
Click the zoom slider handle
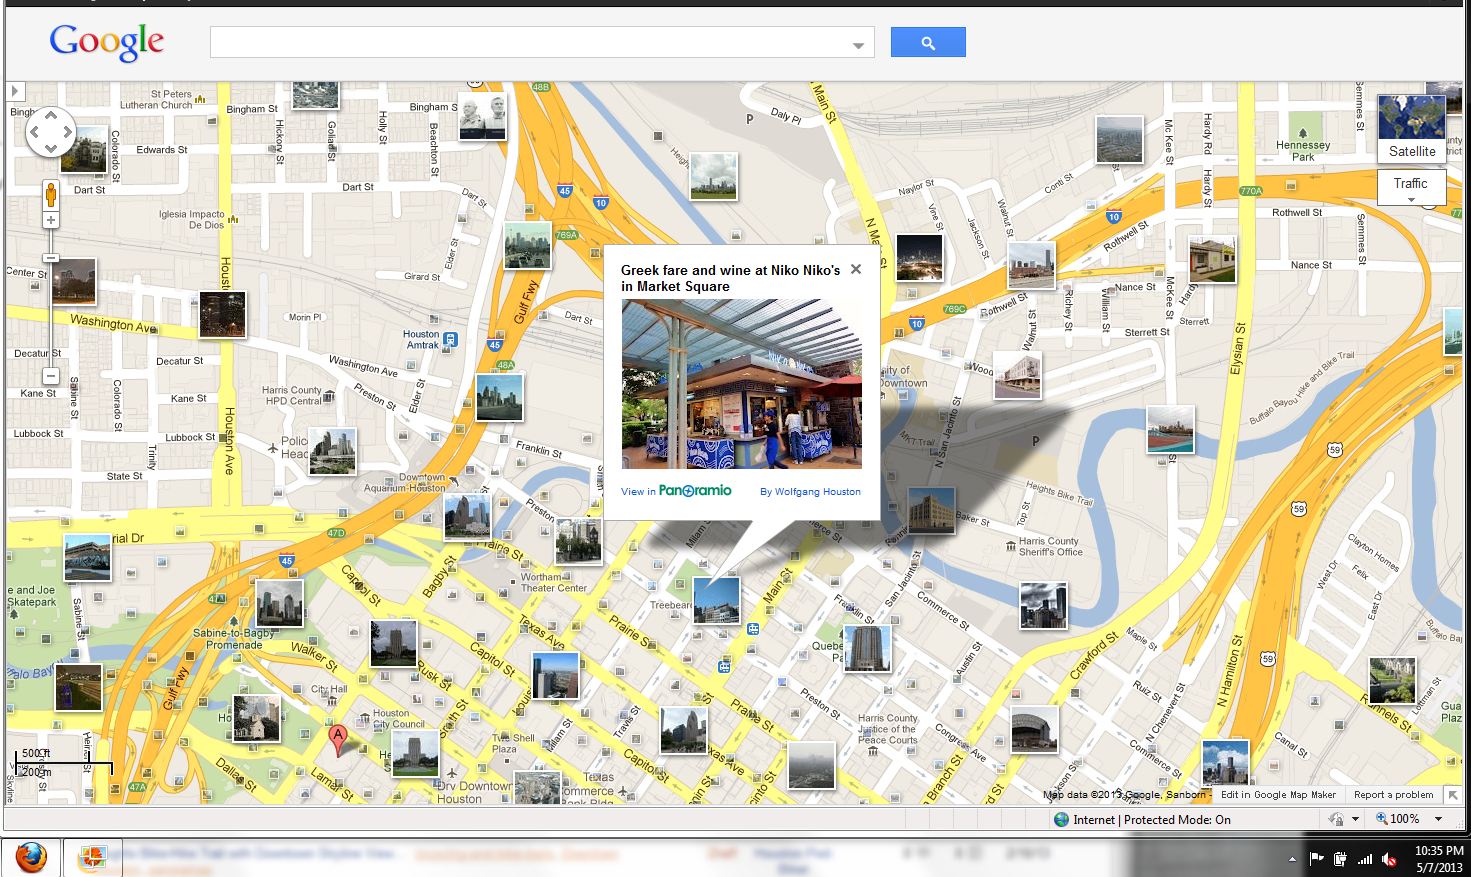[x=51, y=258]
